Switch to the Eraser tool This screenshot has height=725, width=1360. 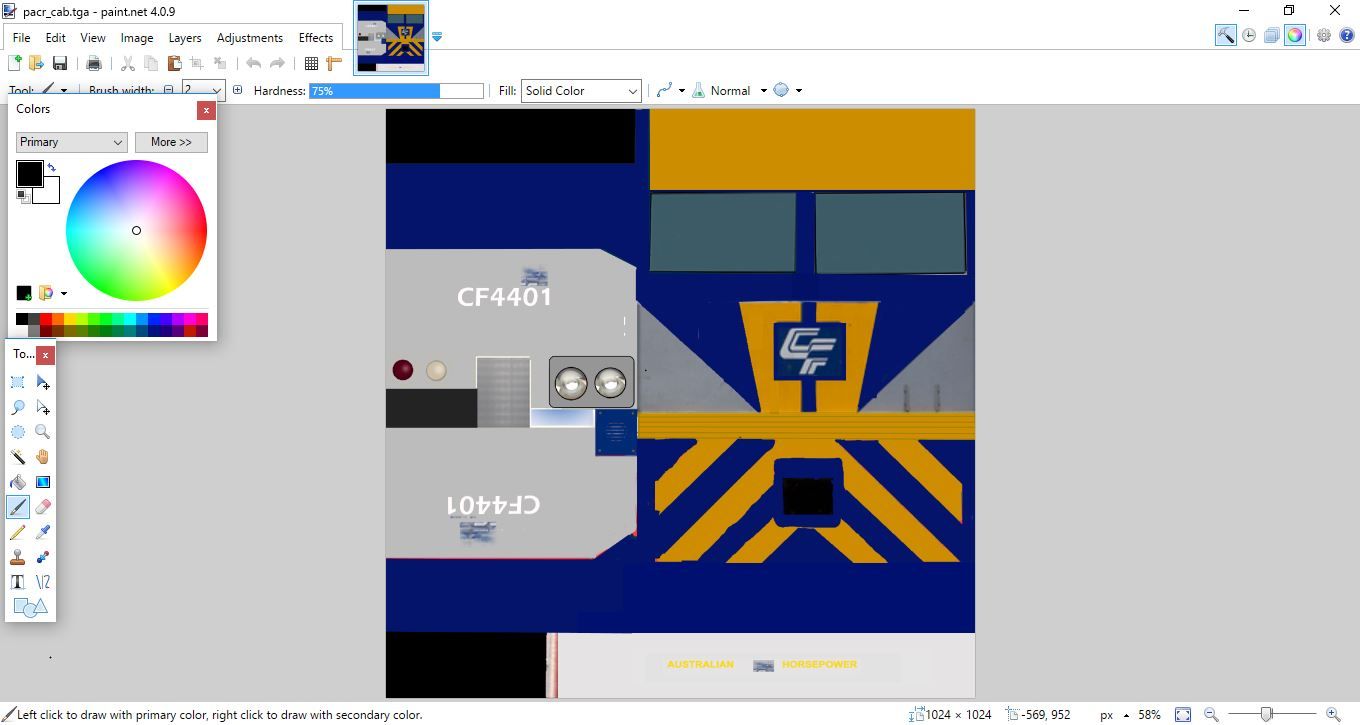pos(42,507)
